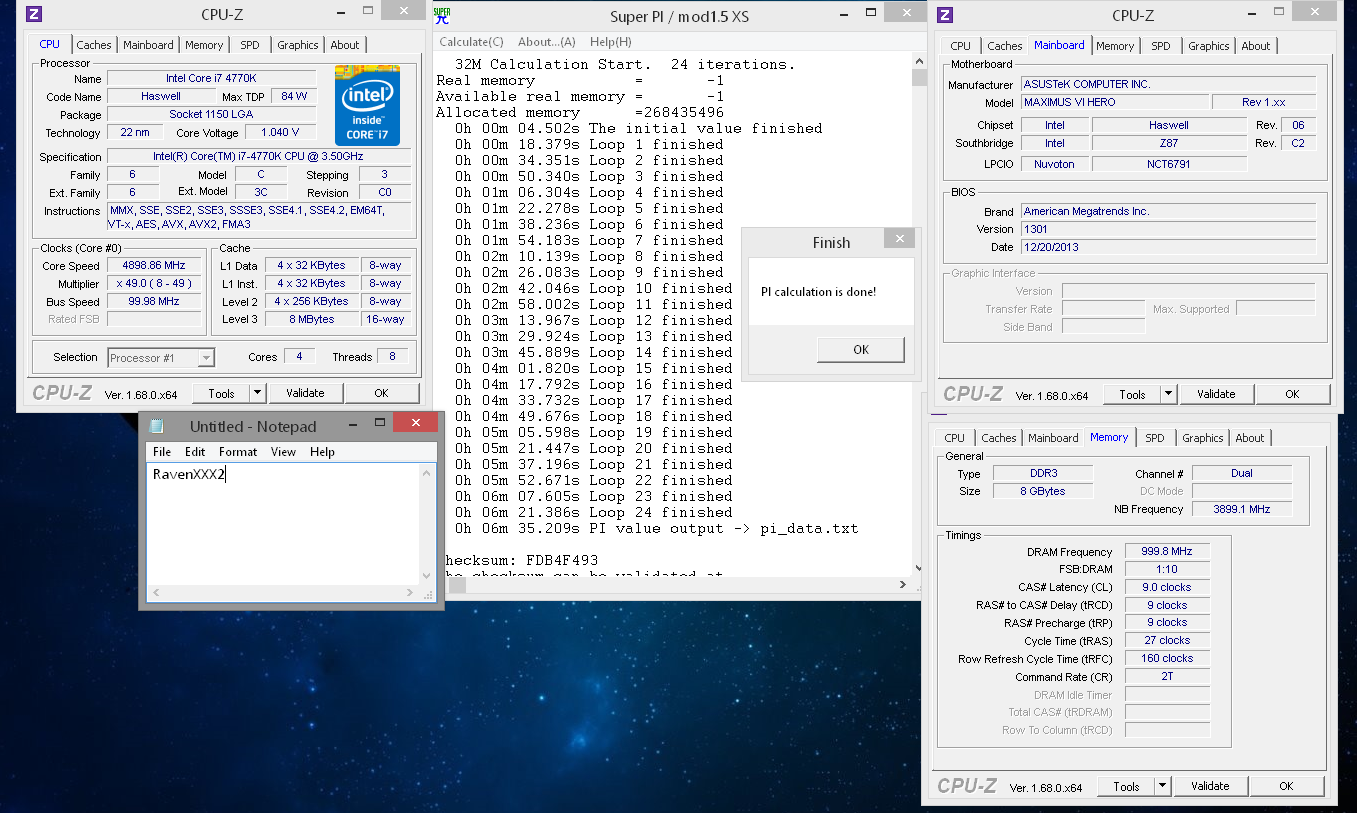Close the Finish dialog with X button

tap(899, 238)
